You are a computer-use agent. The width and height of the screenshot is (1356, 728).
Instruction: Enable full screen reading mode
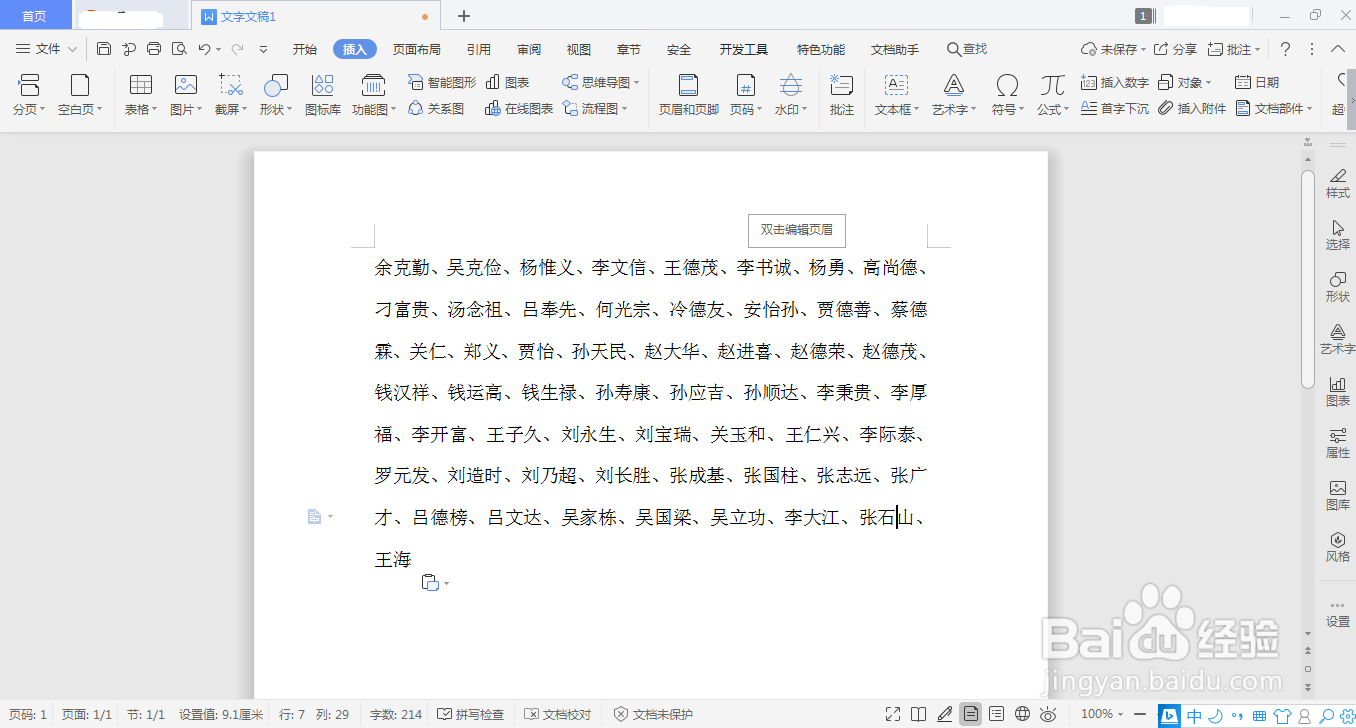[893, 714]
